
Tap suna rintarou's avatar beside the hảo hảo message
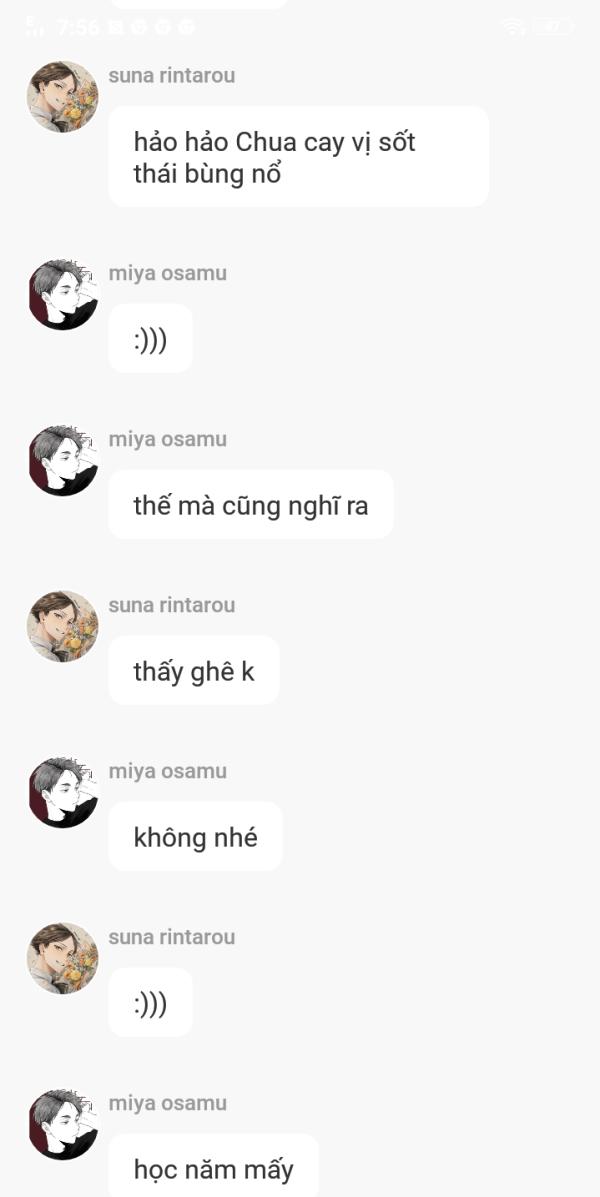coord(63,97)
